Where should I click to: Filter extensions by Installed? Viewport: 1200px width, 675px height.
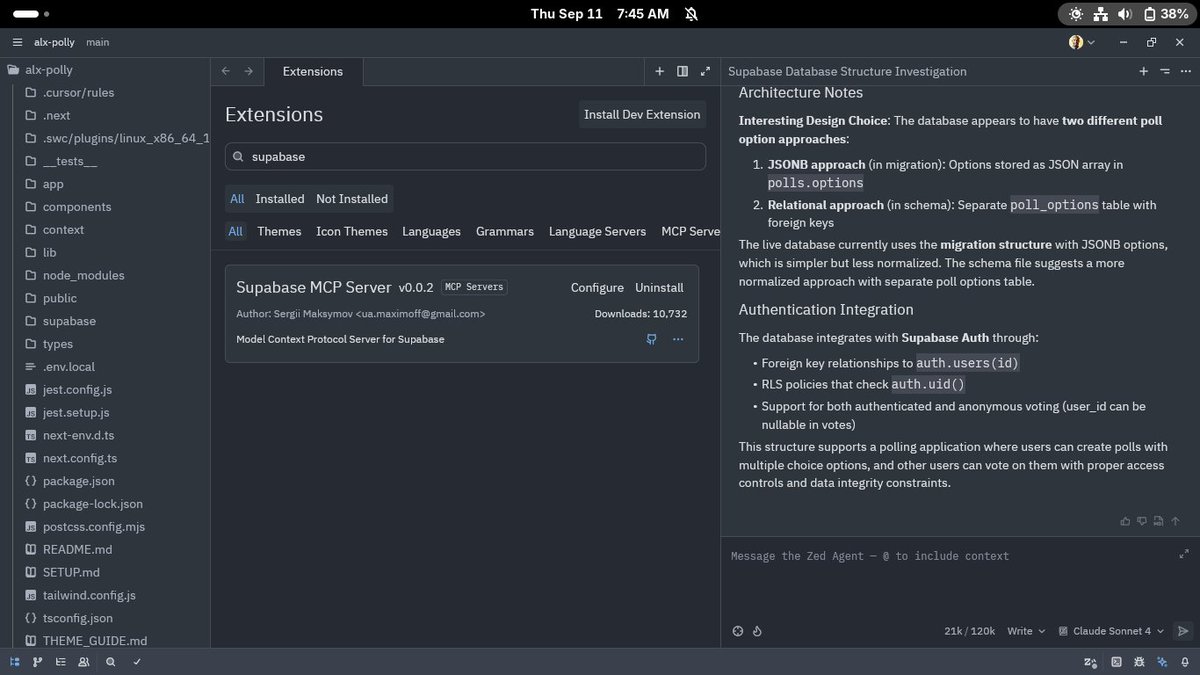(x=279, y=198)
